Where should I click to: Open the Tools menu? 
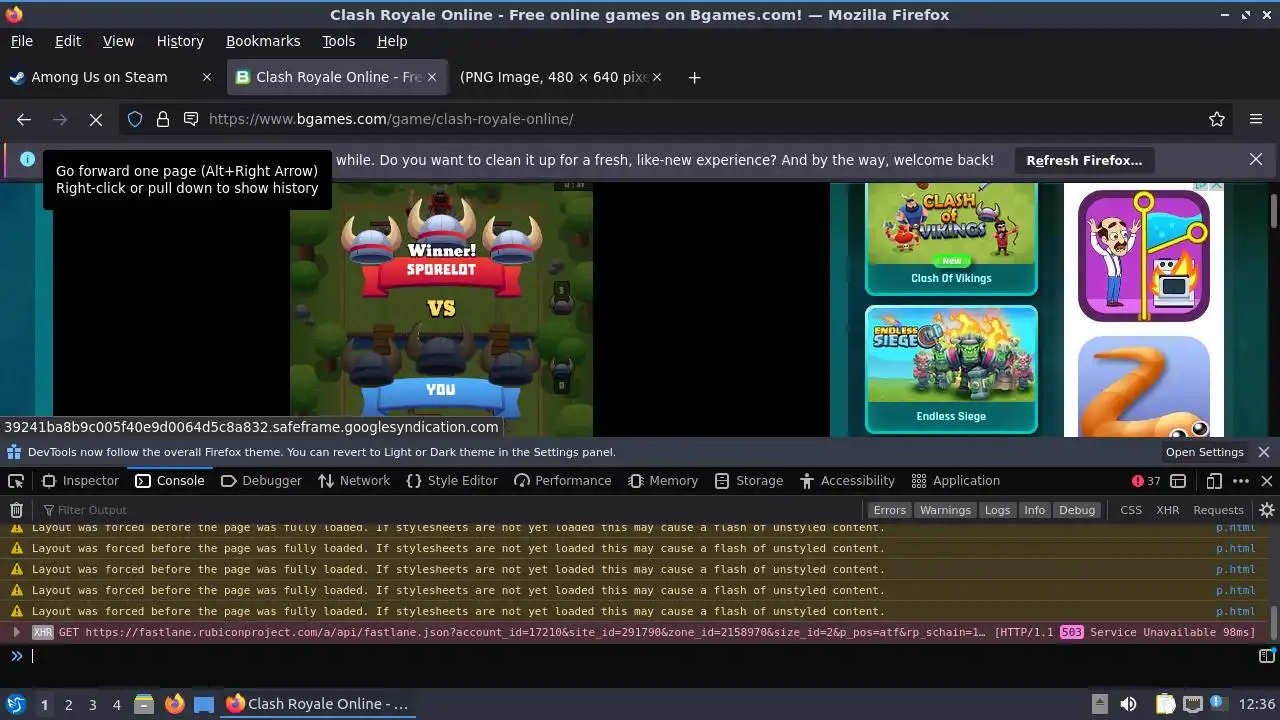(338, 41)
